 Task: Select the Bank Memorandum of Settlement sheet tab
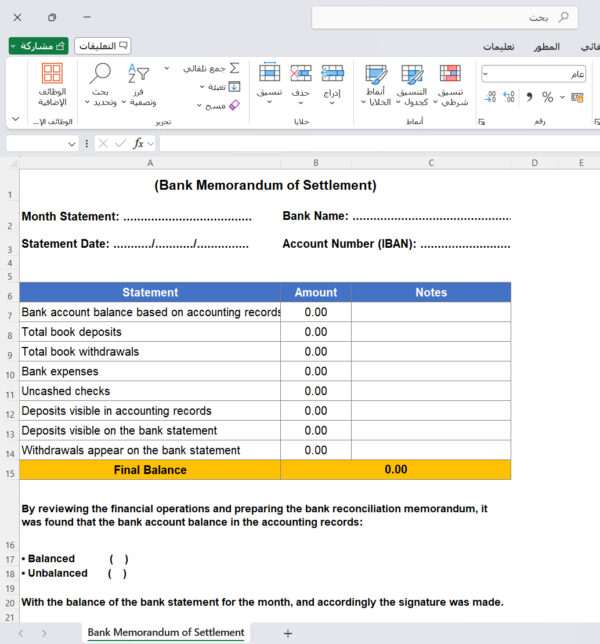coord(165,632)
